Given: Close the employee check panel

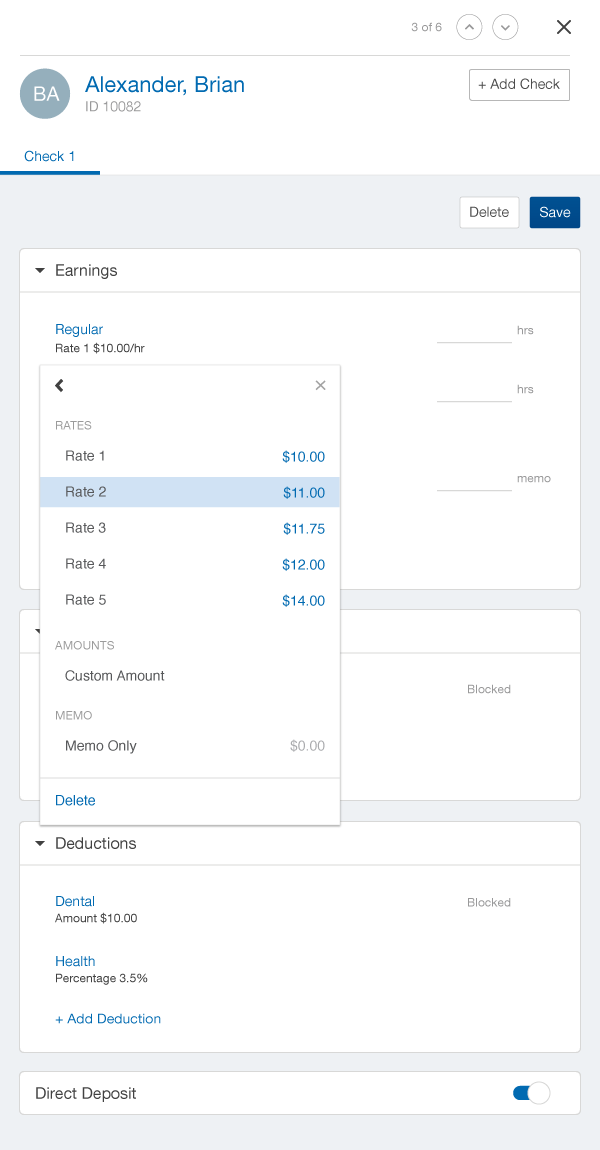Looking at the screenshot, I should click(x=564, y=27).
